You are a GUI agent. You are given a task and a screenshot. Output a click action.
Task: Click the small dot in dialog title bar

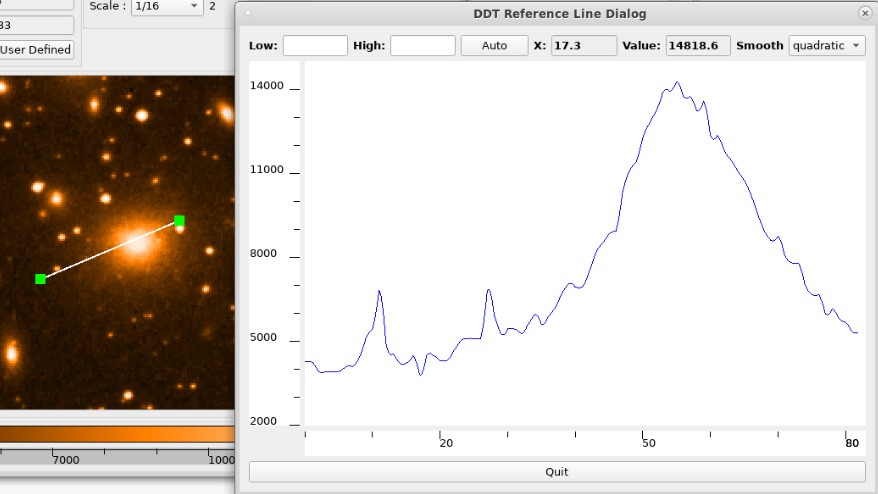click(x=248, y=13)
